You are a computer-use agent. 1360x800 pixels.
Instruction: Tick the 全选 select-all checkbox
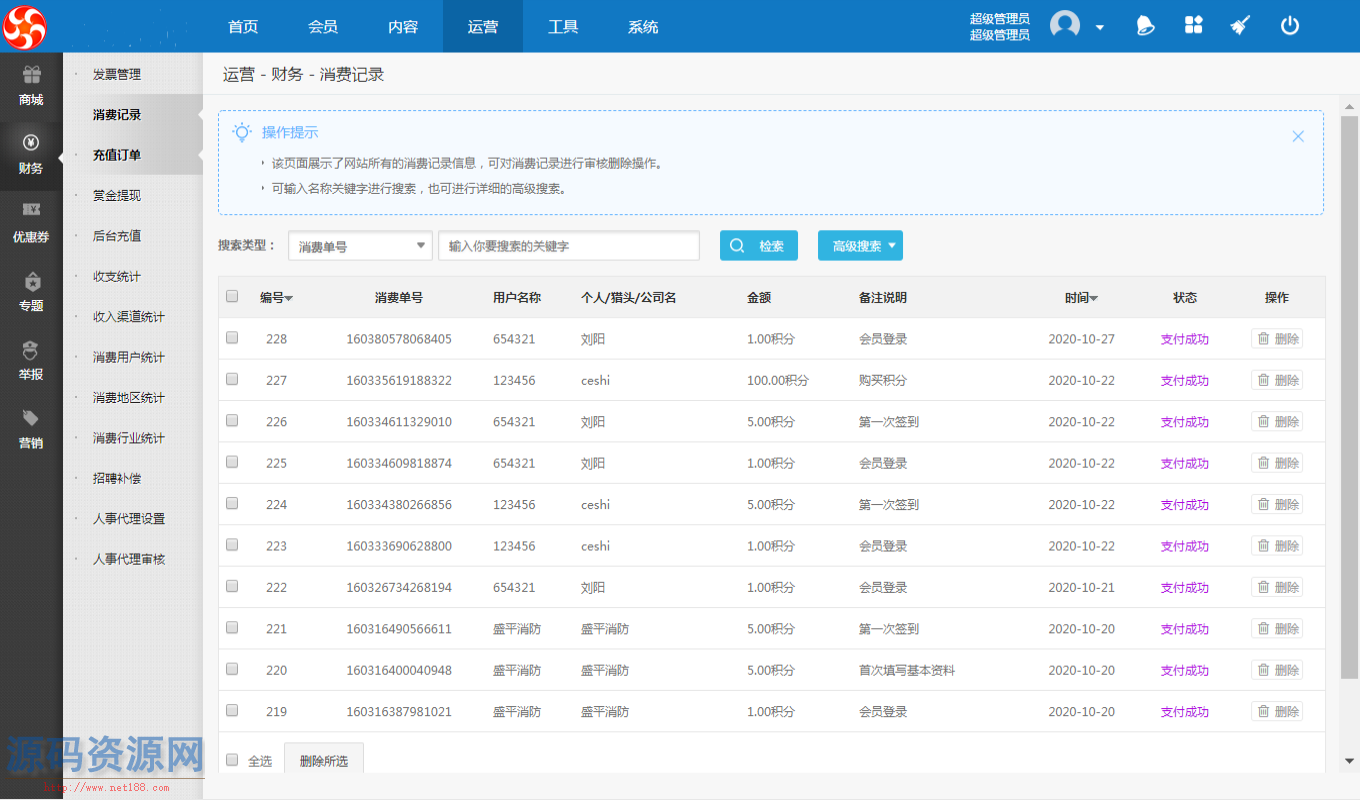click(x=232, y=760)
